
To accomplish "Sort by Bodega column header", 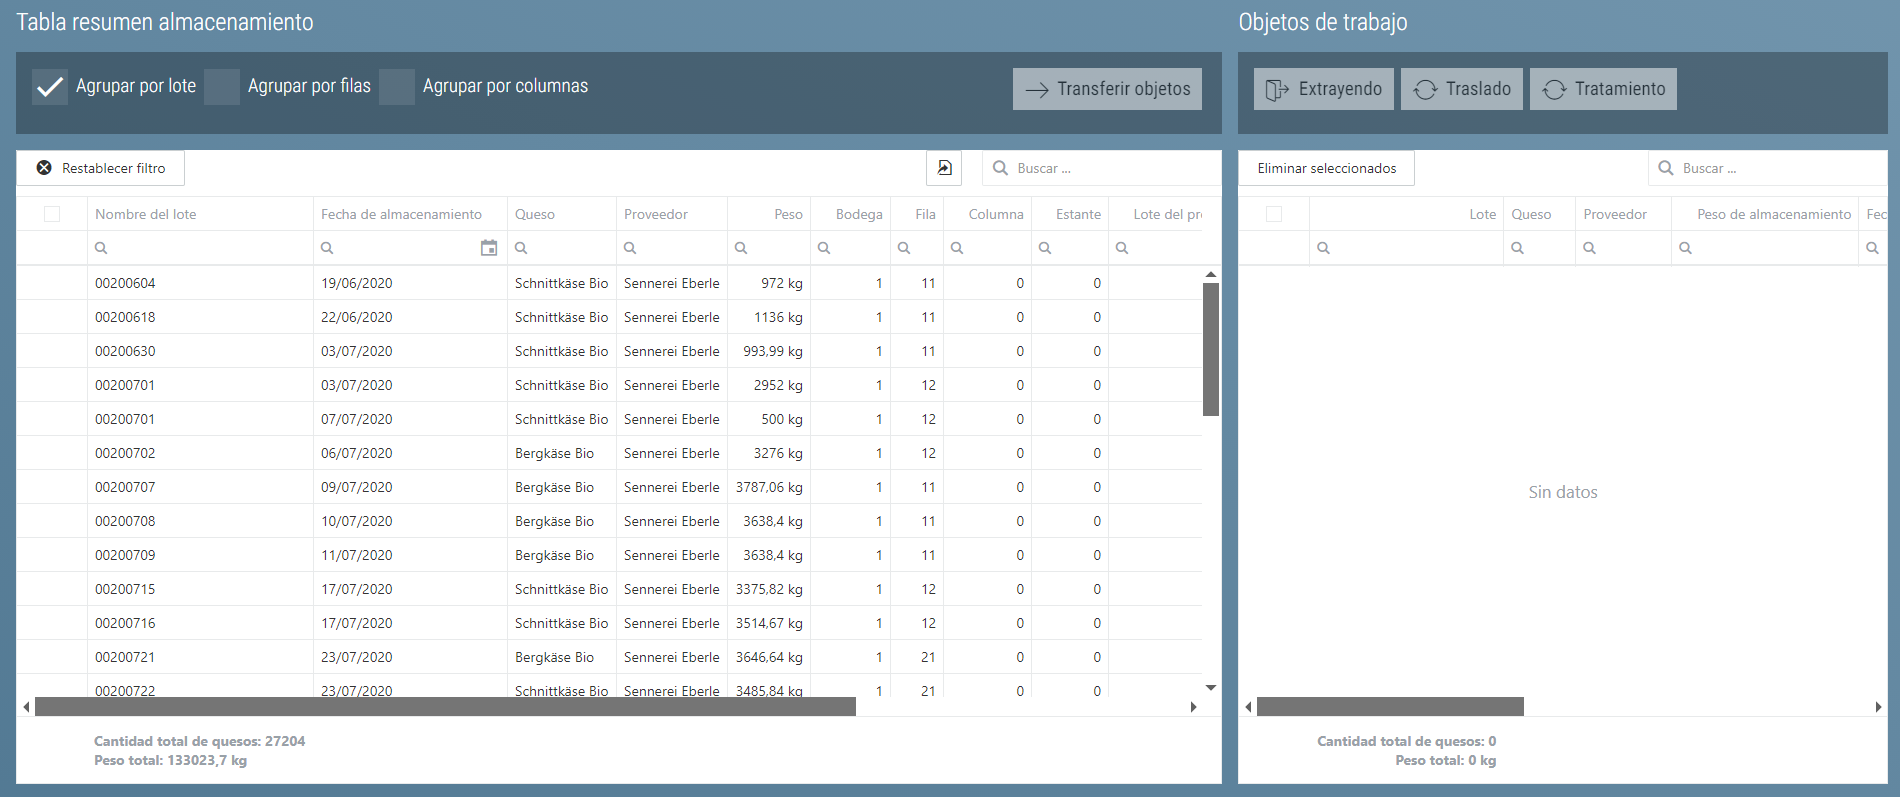I will (858, 214).
